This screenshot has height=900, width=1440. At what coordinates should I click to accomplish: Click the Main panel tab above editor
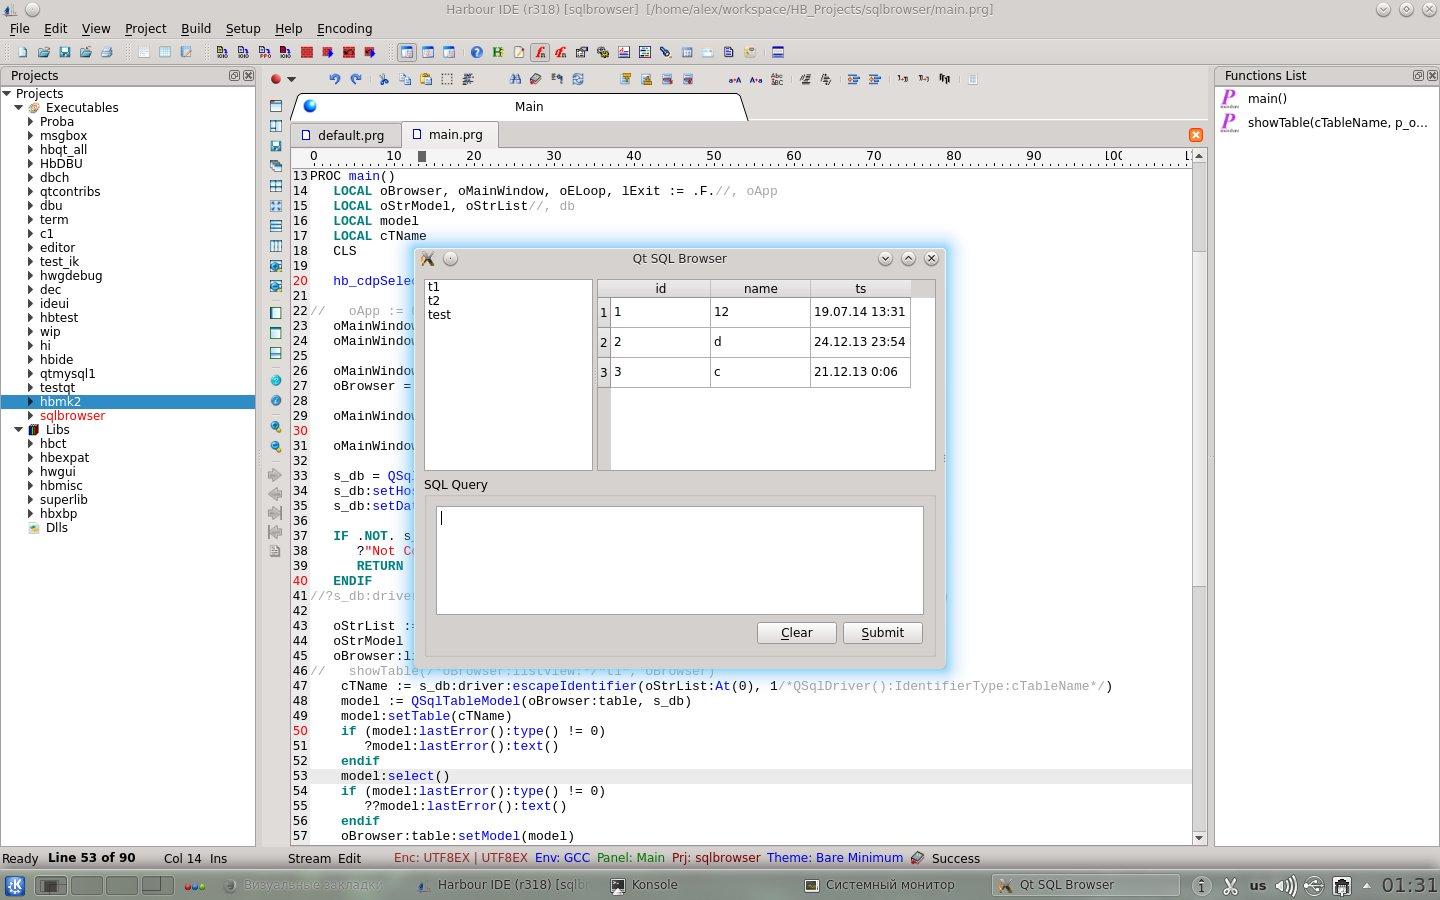(x=520, y=106)
